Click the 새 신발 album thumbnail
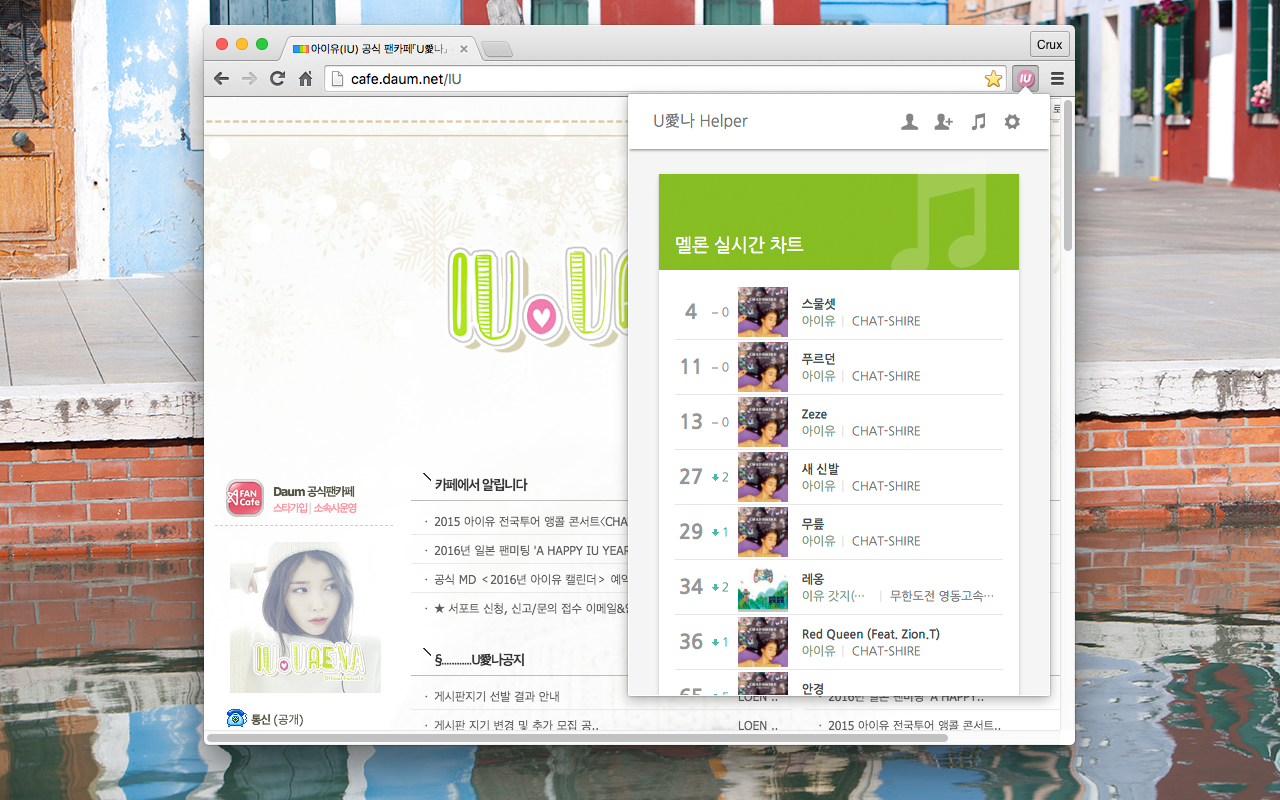This screenshot has width=1280, height=800. [x=763, y=477]
